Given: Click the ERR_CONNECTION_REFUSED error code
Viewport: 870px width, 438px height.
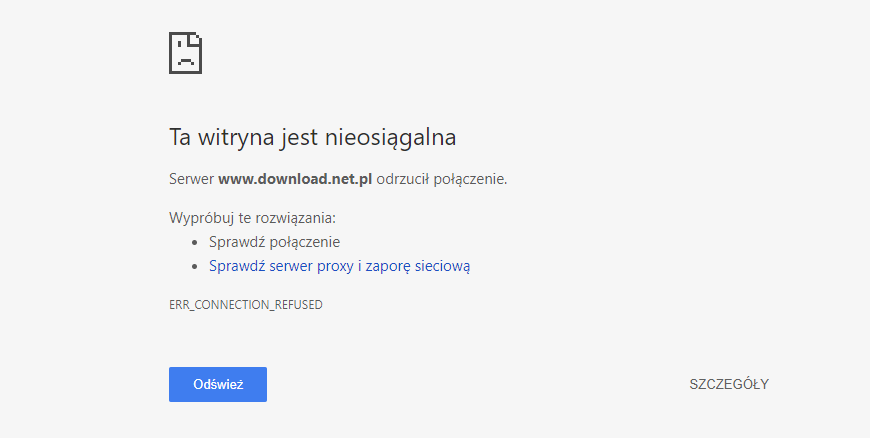Looking at the screenshot, I should click(246, 305).
